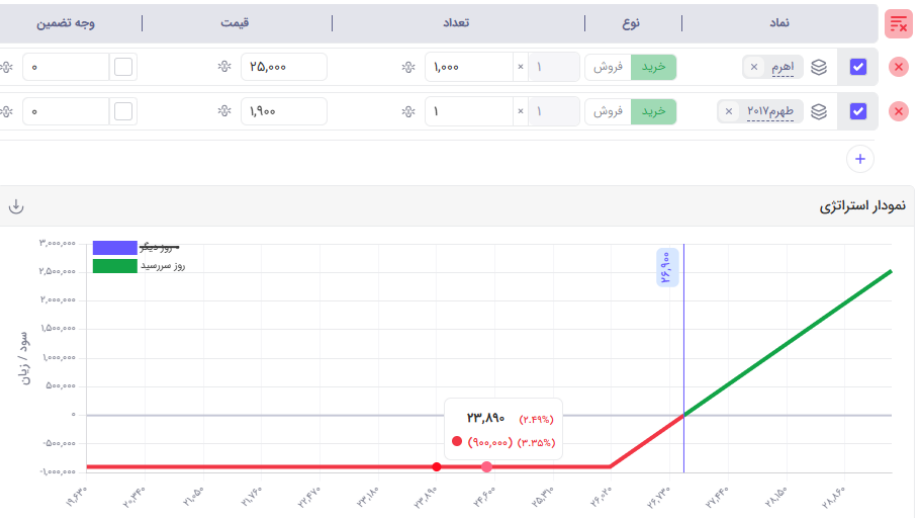The width and height of the screenshot is (918, 518).
Task: Clear the طهرم2017 symbol chip with its x
Action: (728, 111)
